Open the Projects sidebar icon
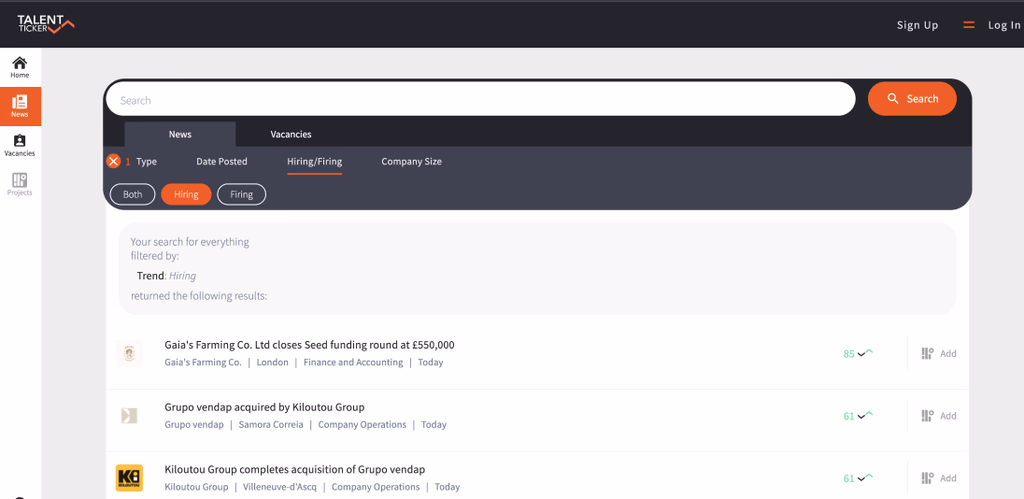 (x=20, y=184)
